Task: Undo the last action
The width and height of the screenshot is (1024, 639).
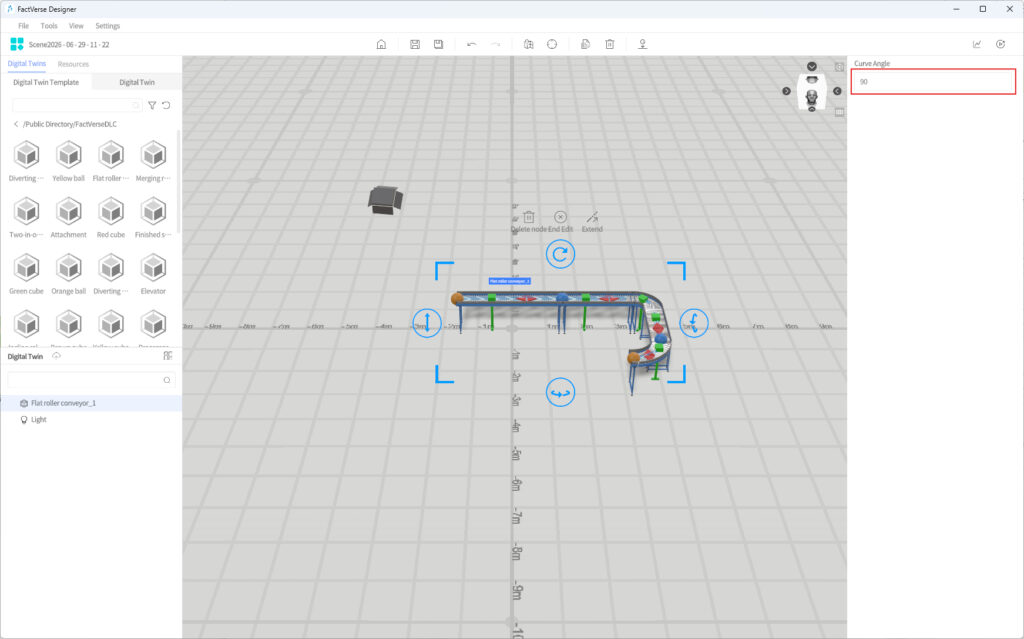Action: pyautogui.click(x=472, y=44)
